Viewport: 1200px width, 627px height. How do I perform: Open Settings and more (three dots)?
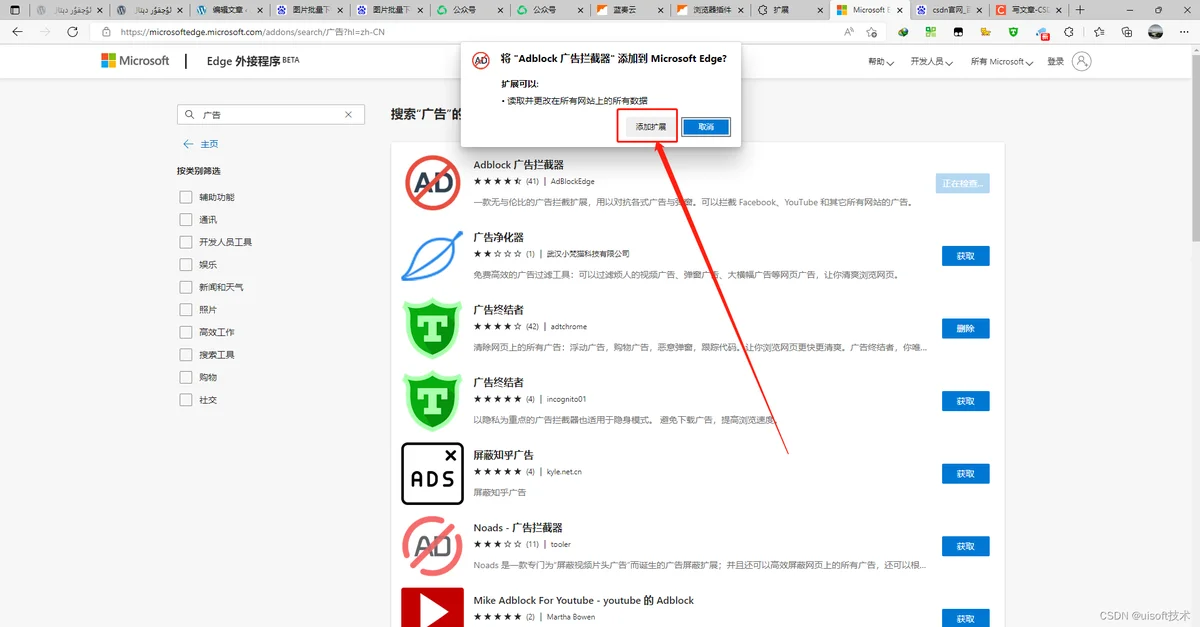tap(1182, 31)
